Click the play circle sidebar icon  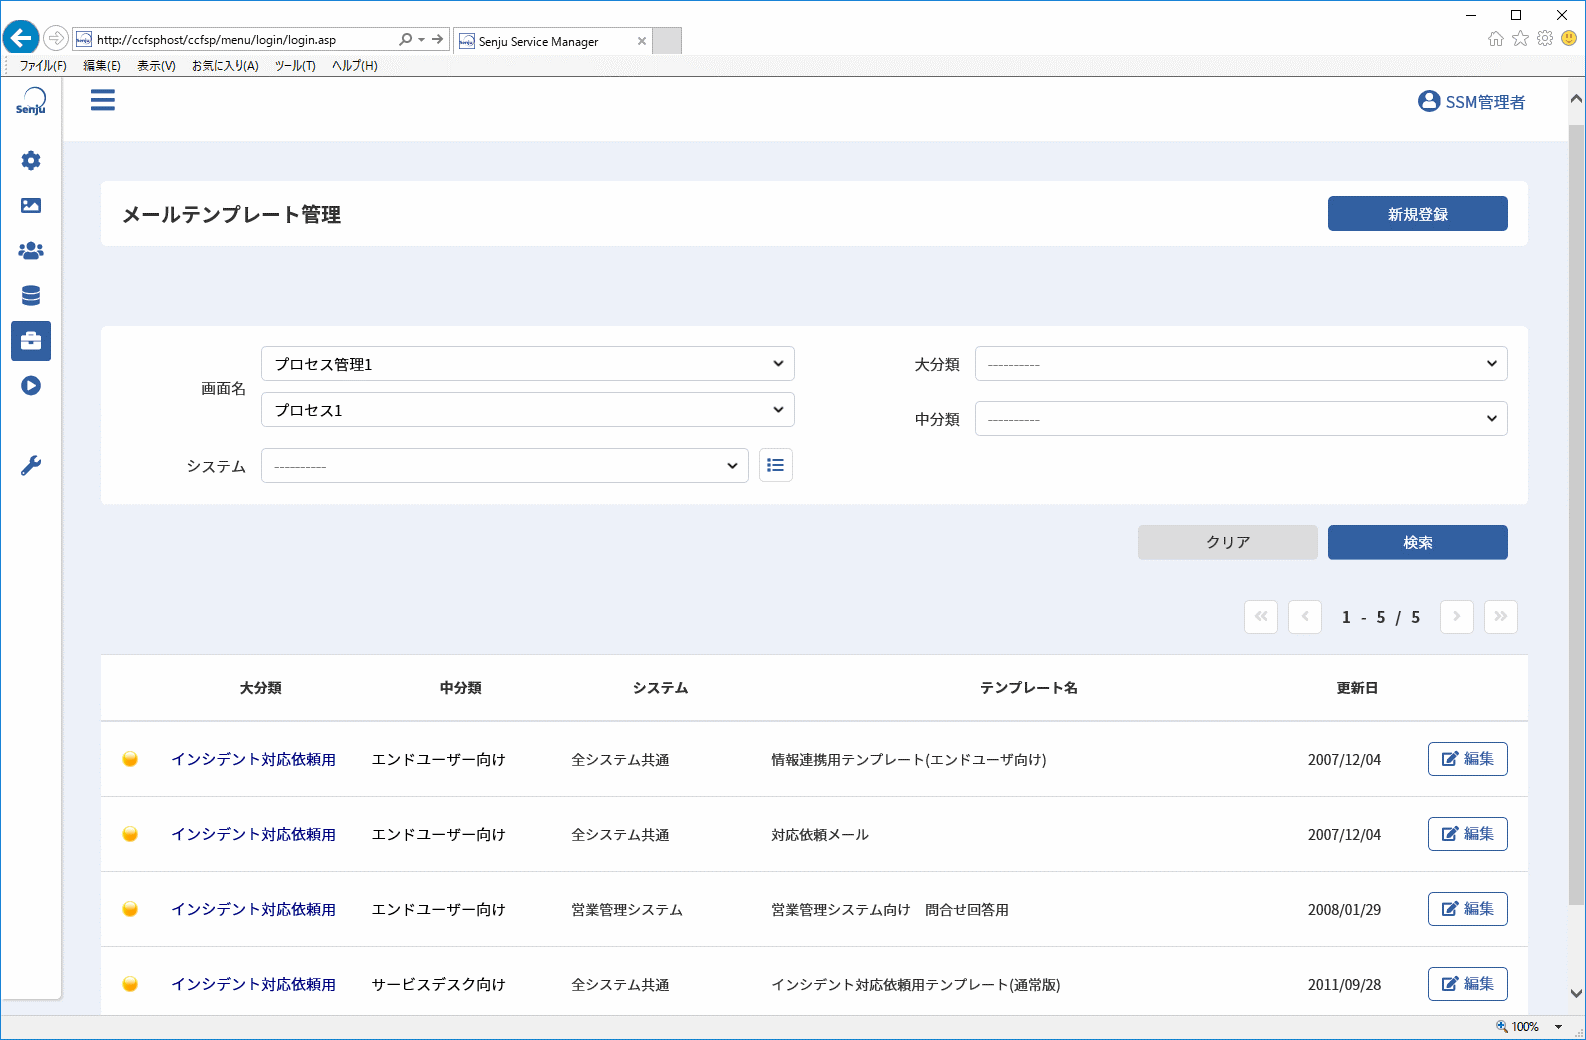[x=31, y=386]
